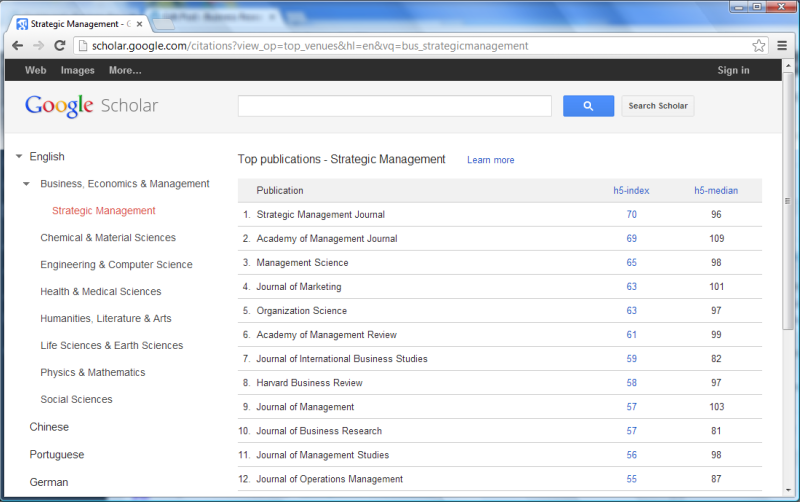Select German language publications

coord(48,482)
